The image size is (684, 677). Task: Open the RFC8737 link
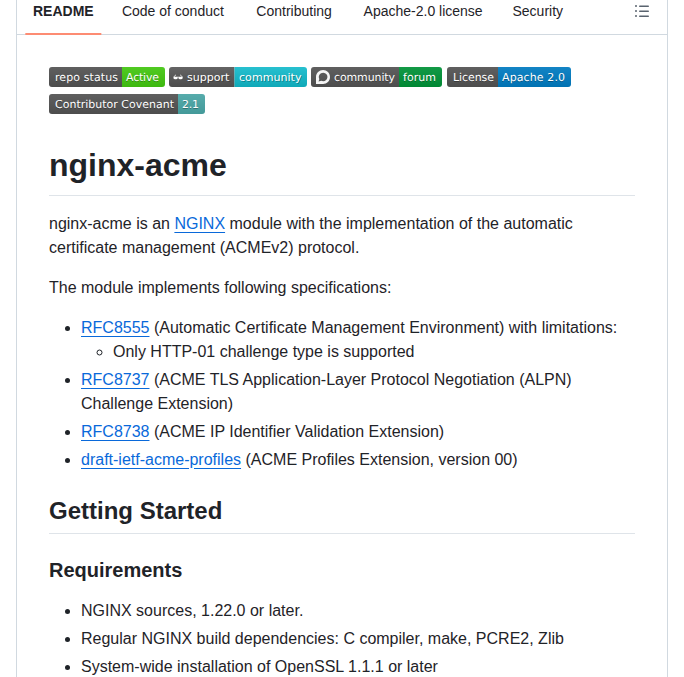click(115, 380)
